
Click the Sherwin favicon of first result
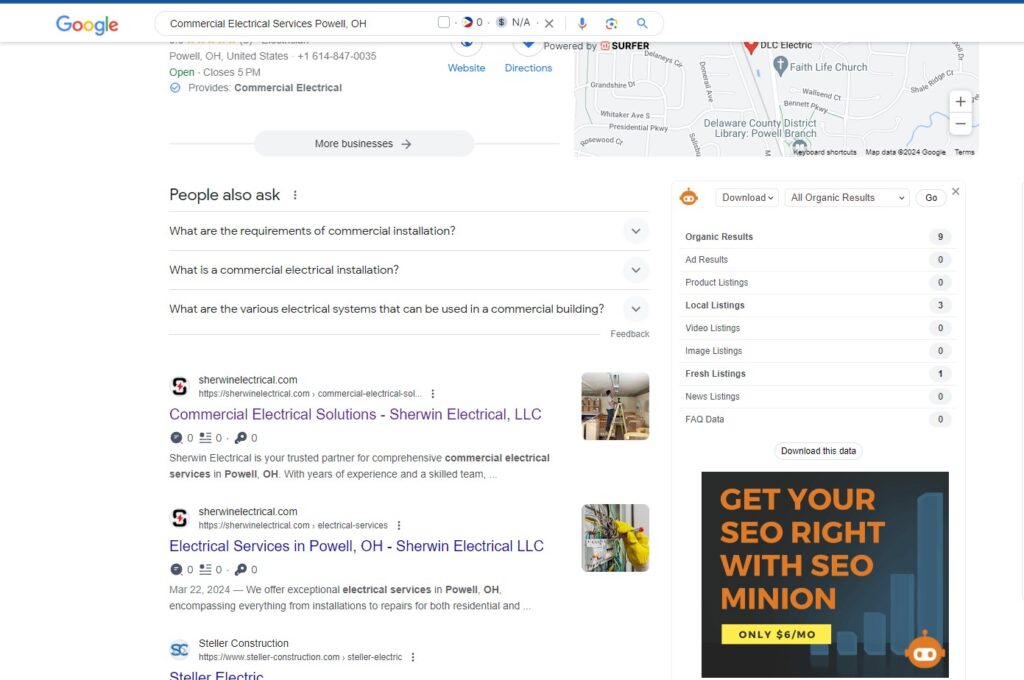click(179, 386)
